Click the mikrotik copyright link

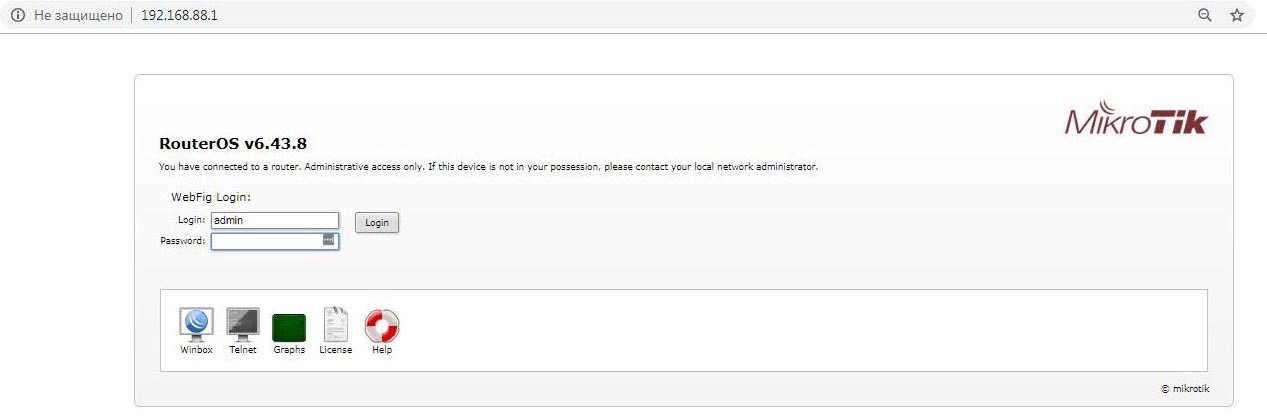click(x=1185, y=389)
